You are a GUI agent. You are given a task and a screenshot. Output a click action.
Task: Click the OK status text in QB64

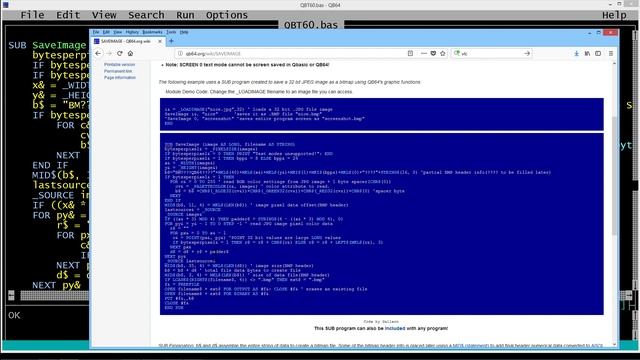click(14, 315)
